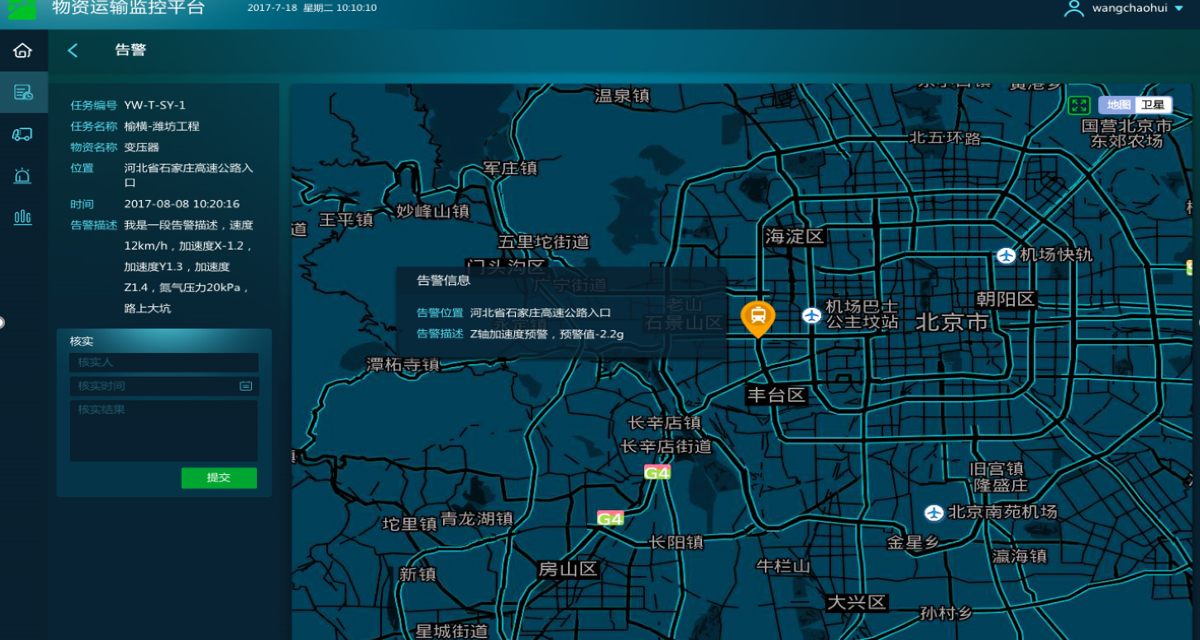Click the calendar icon in 核实时间 field
The width and height of the screenshot is (1200, 640).
246,386
